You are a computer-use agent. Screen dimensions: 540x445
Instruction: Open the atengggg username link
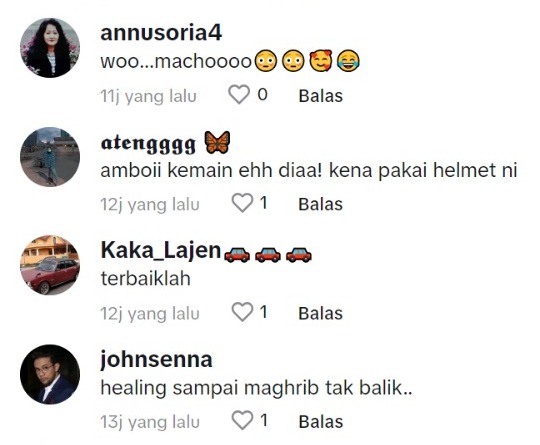tap(148, 144)
